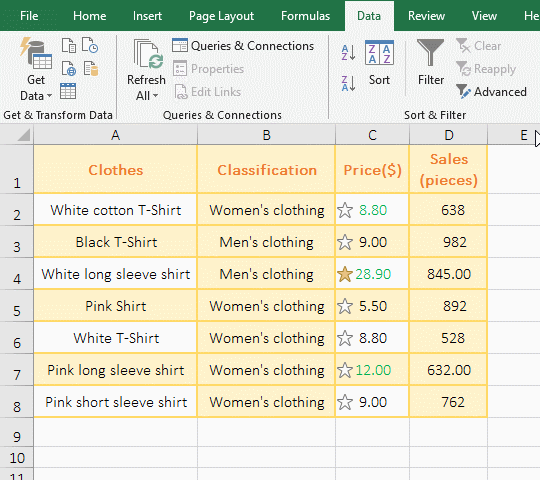Image resolution: width=540 pixels, height=480 pixels.
Task: Click the Price($) header cell
Action: pos(372,169)
